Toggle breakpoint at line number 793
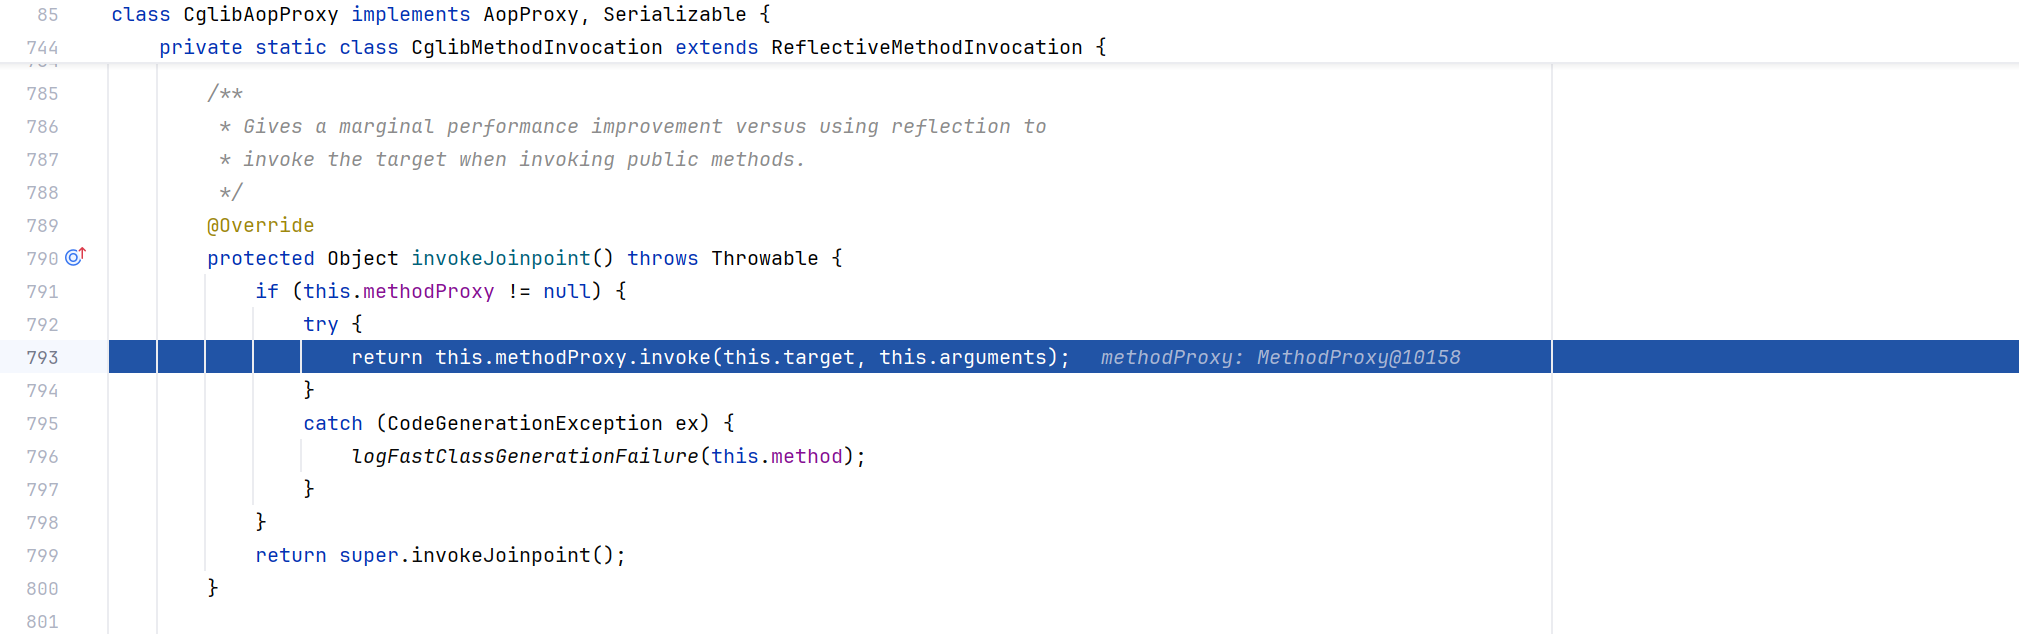 point(42,358)
